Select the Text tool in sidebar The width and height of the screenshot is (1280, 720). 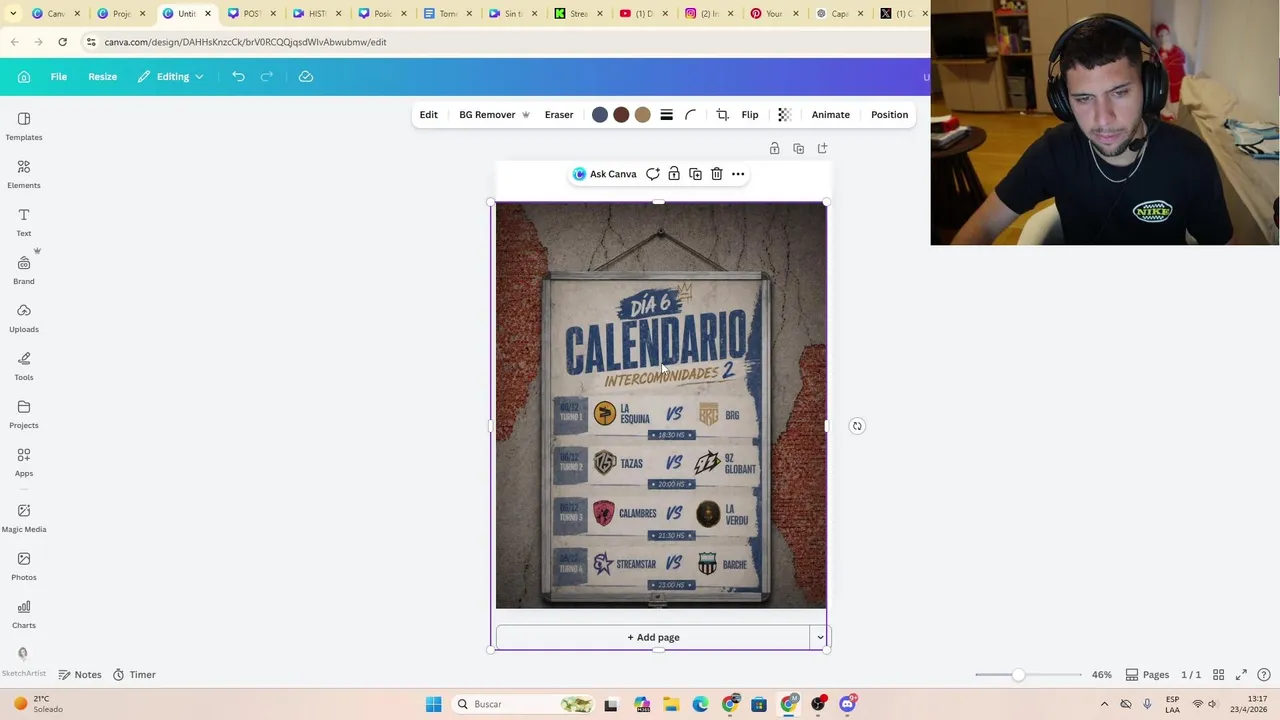click(x=24, y=222)
